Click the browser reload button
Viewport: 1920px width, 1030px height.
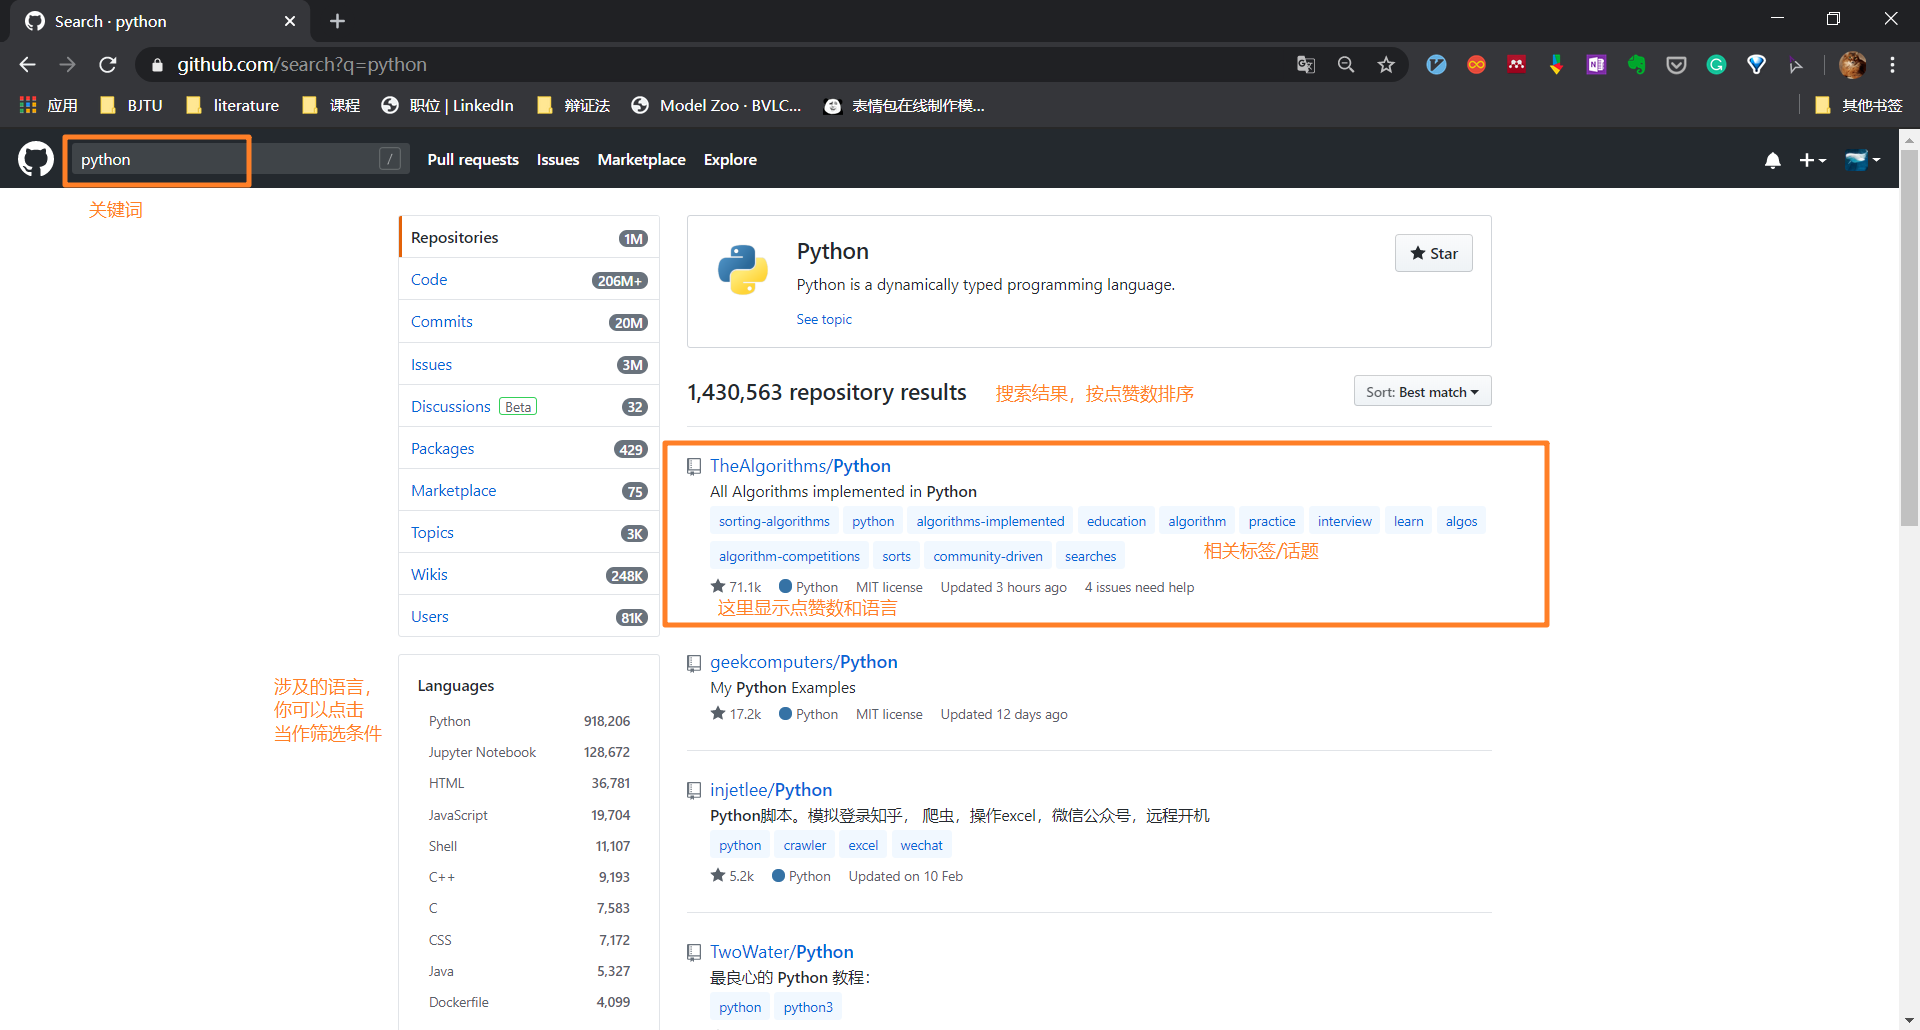point(108,65)
